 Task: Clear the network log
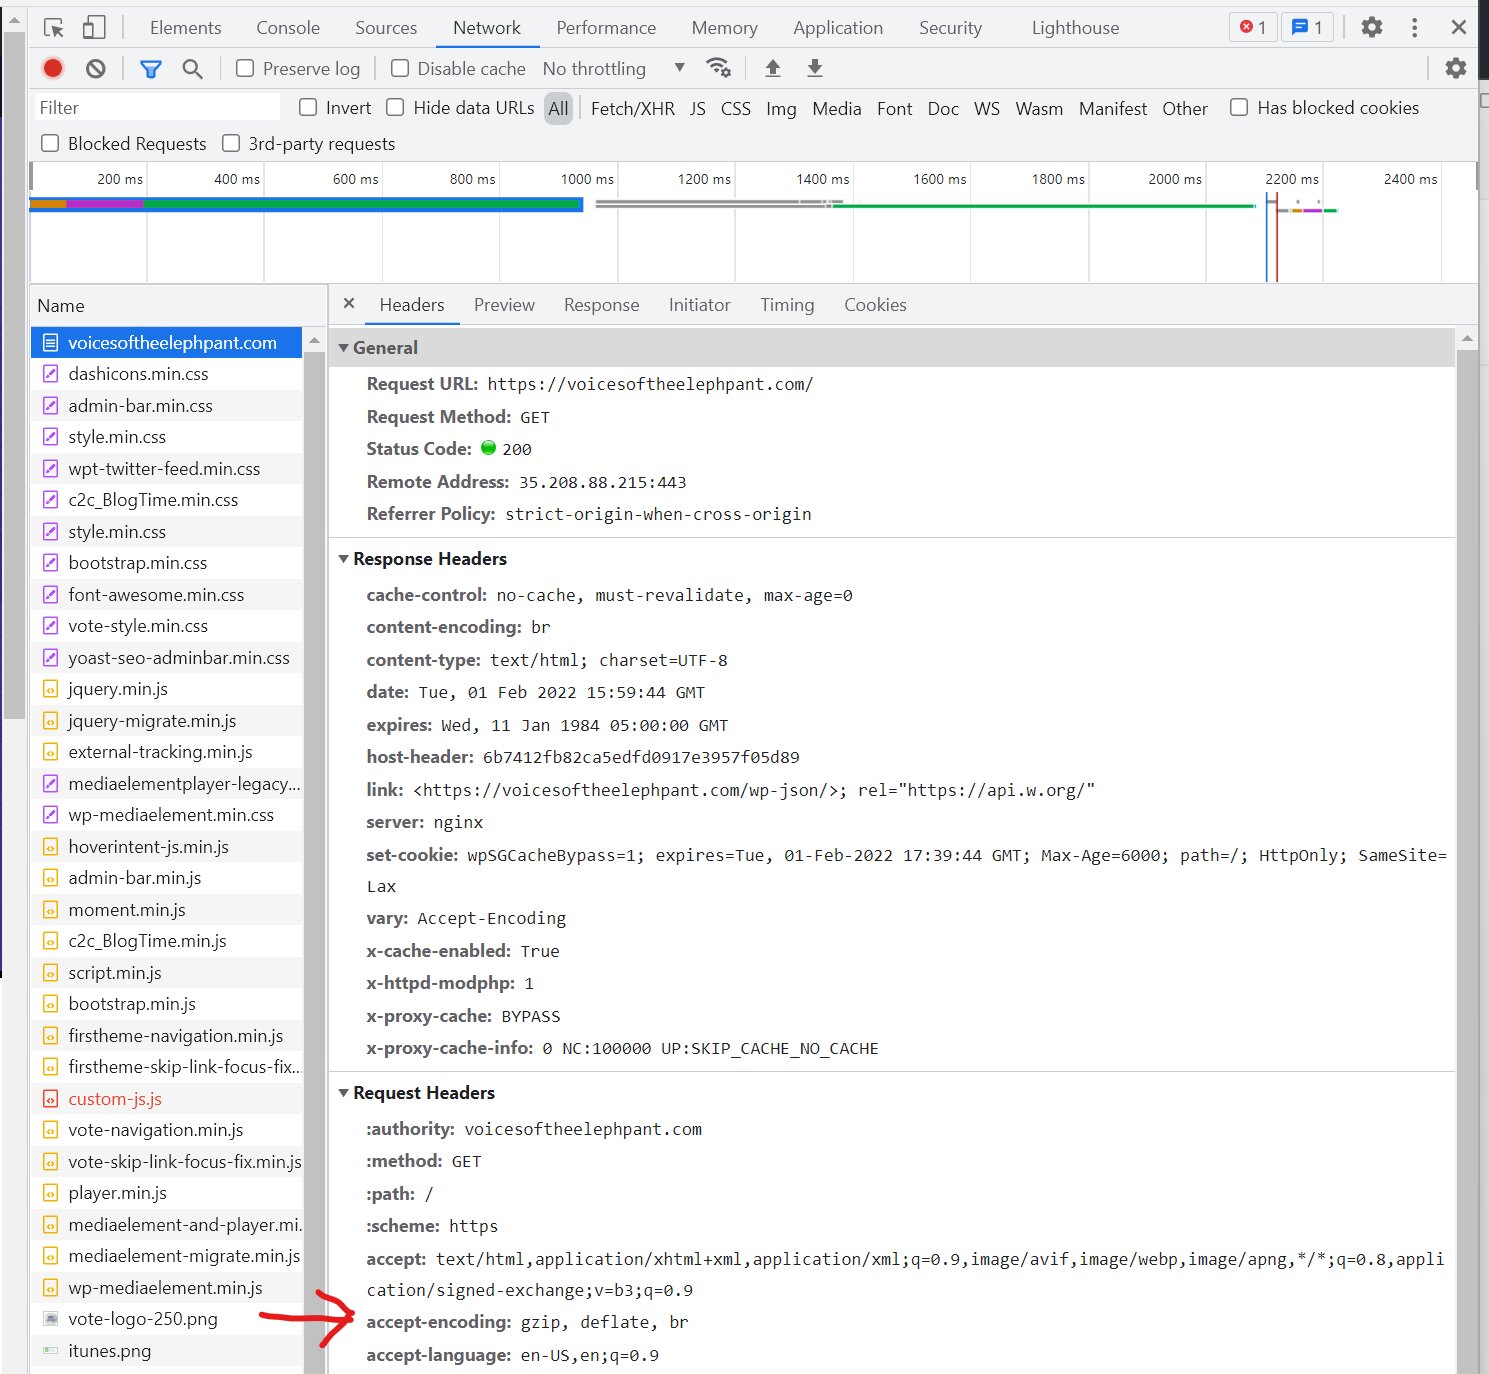coord(96,68)
